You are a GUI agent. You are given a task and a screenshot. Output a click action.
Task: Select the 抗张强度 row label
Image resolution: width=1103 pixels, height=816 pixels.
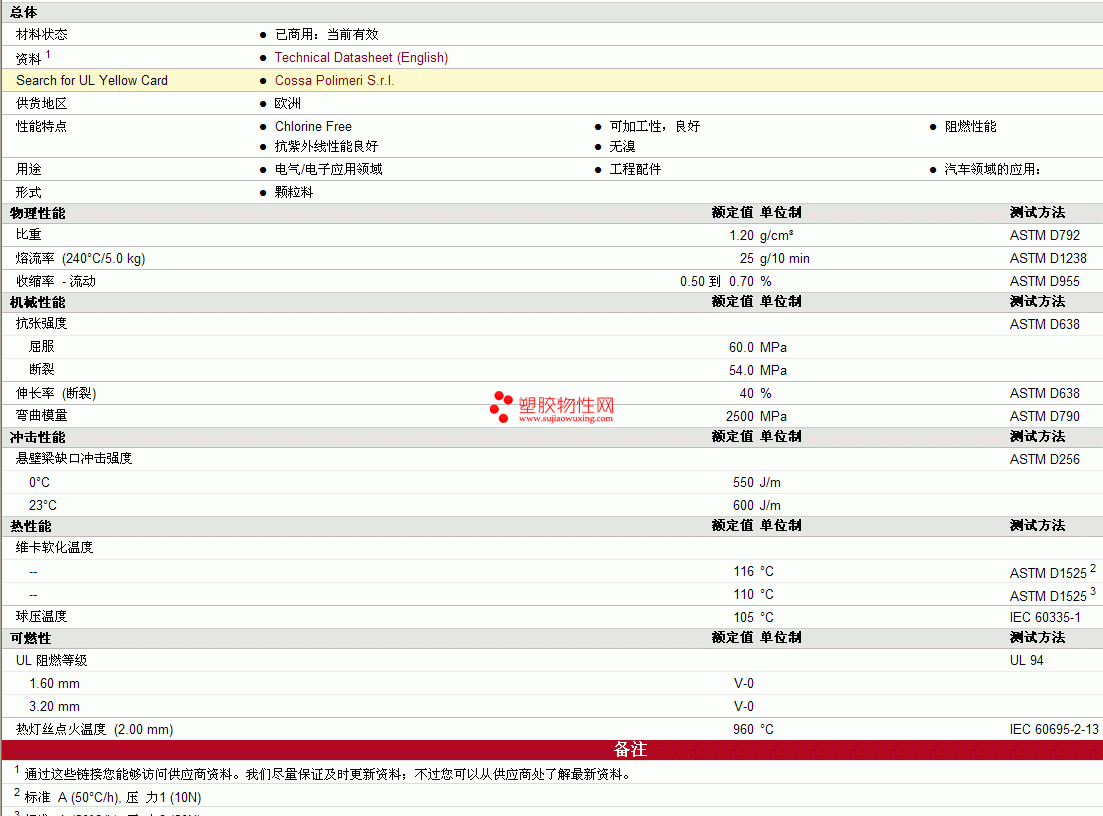(42, 324)
